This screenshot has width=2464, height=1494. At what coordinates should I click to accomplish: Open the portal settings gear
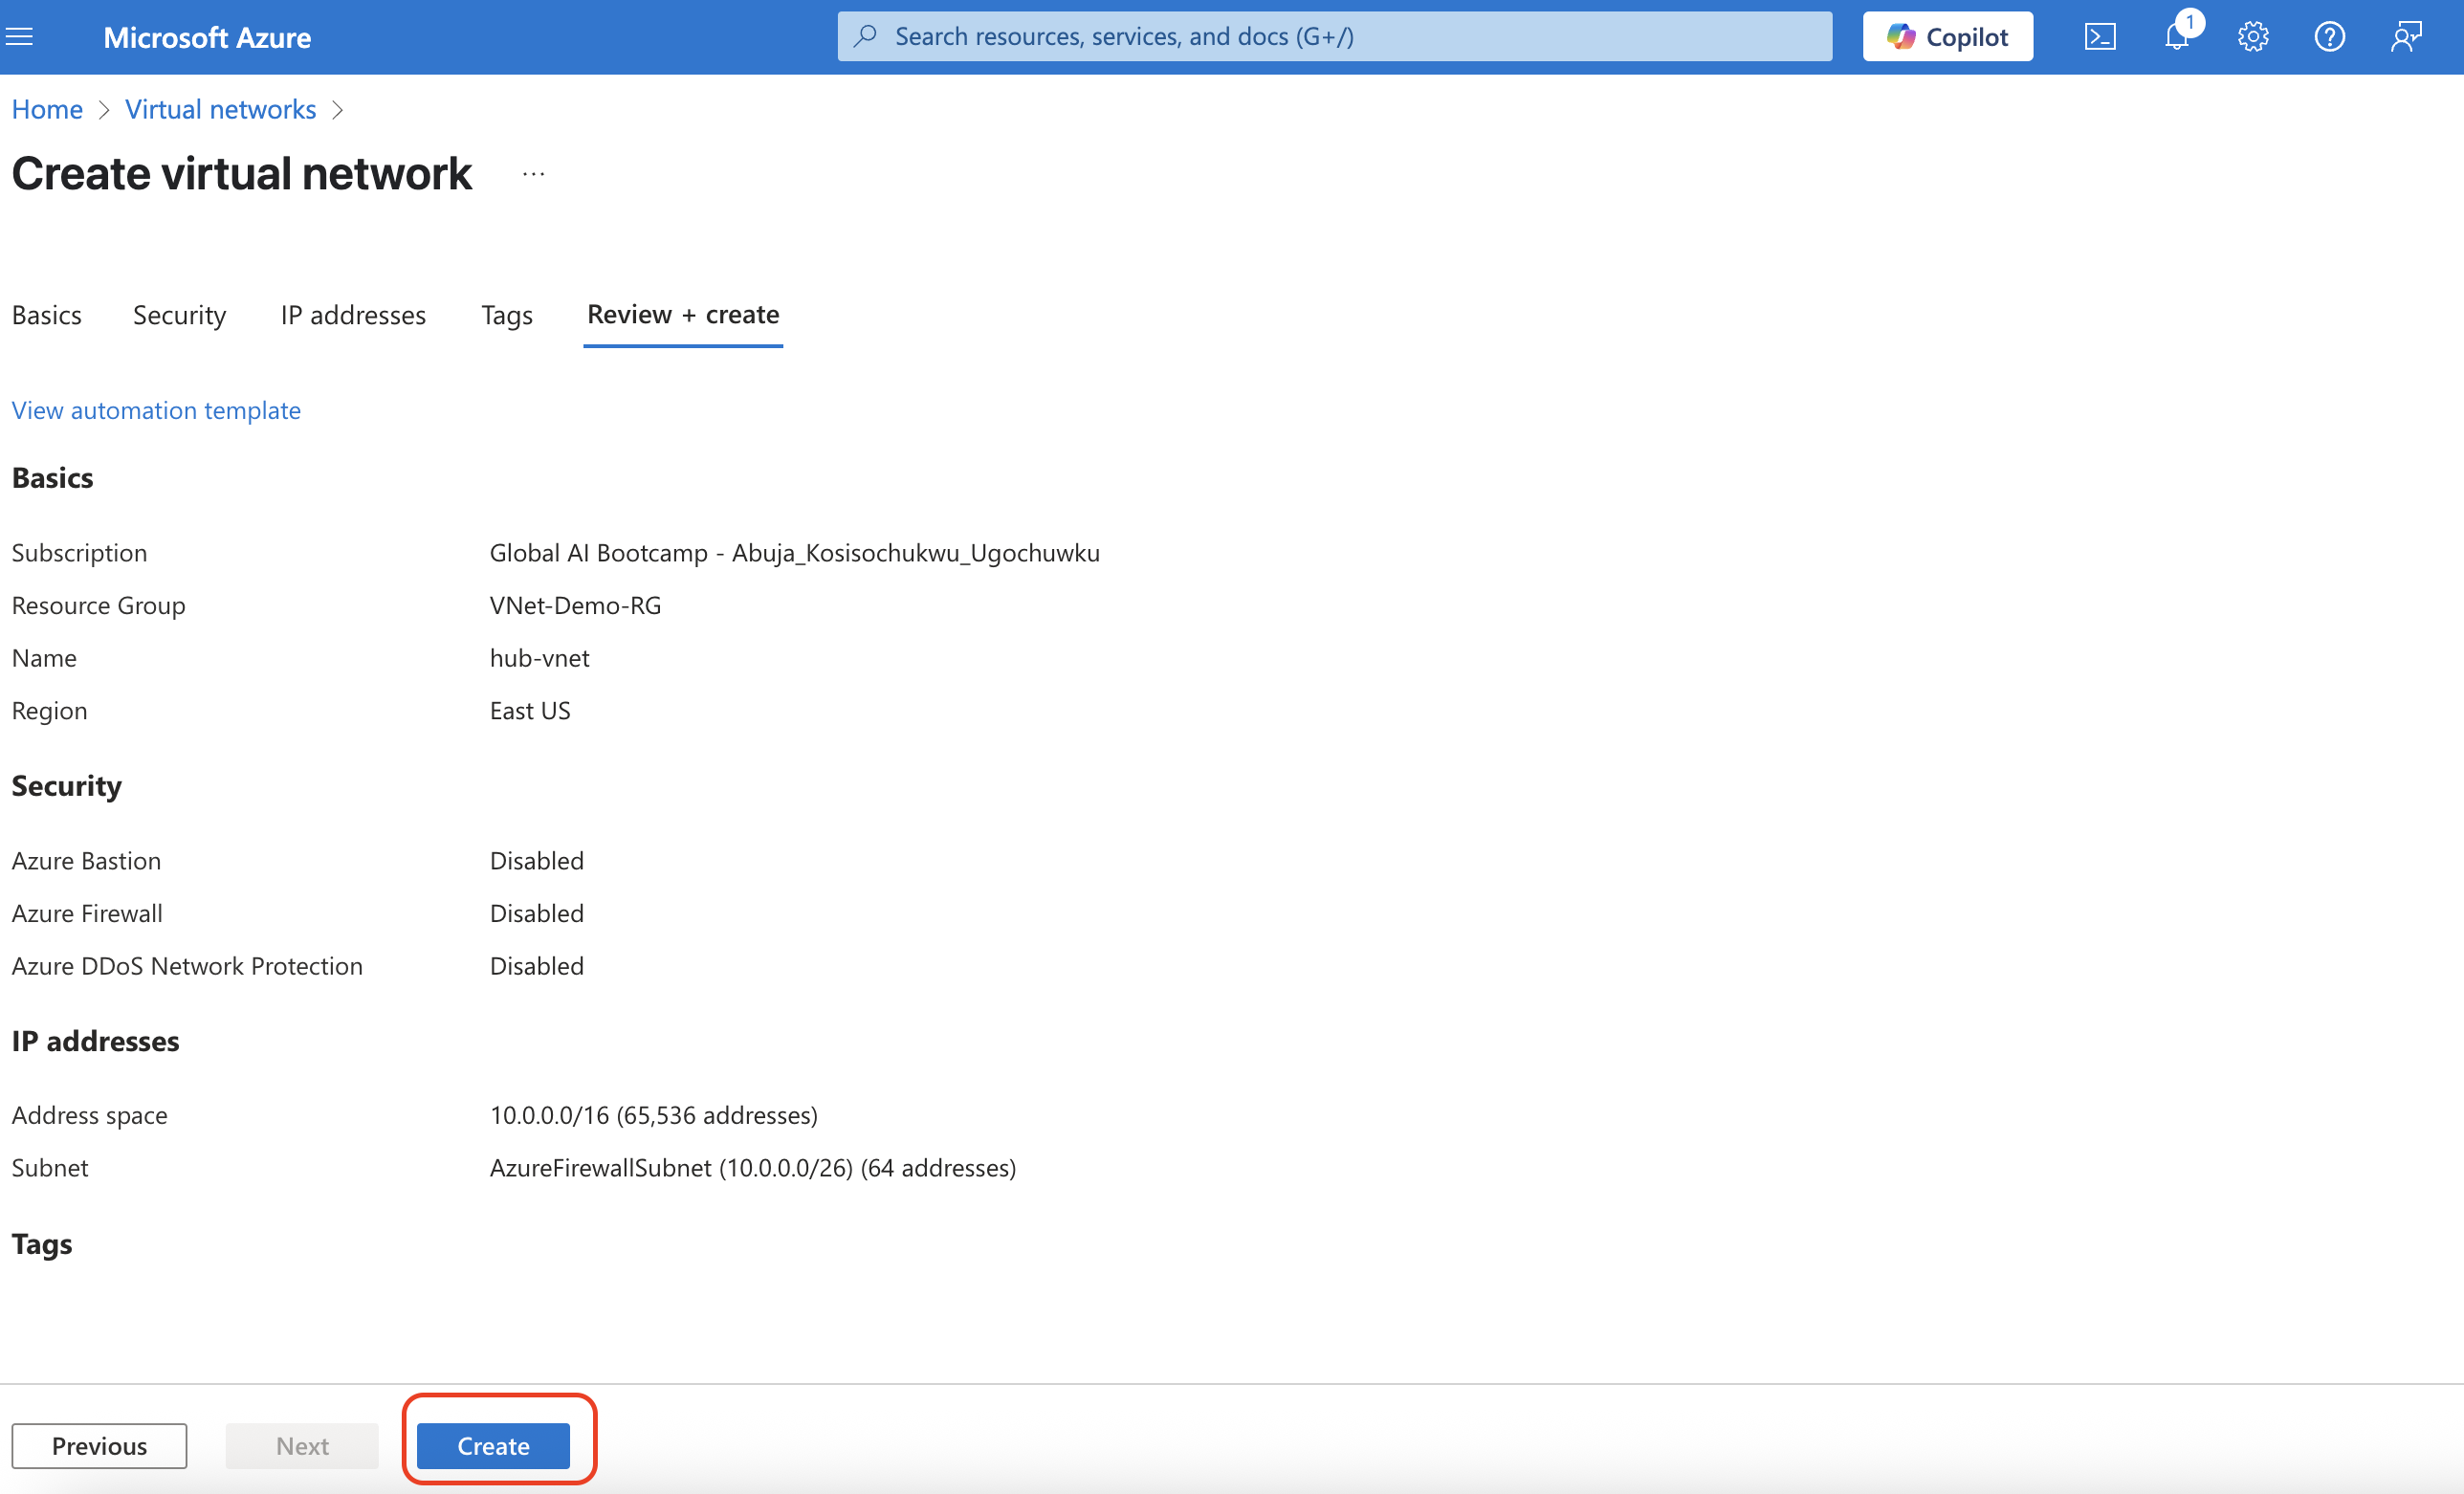click(2252, 37)
